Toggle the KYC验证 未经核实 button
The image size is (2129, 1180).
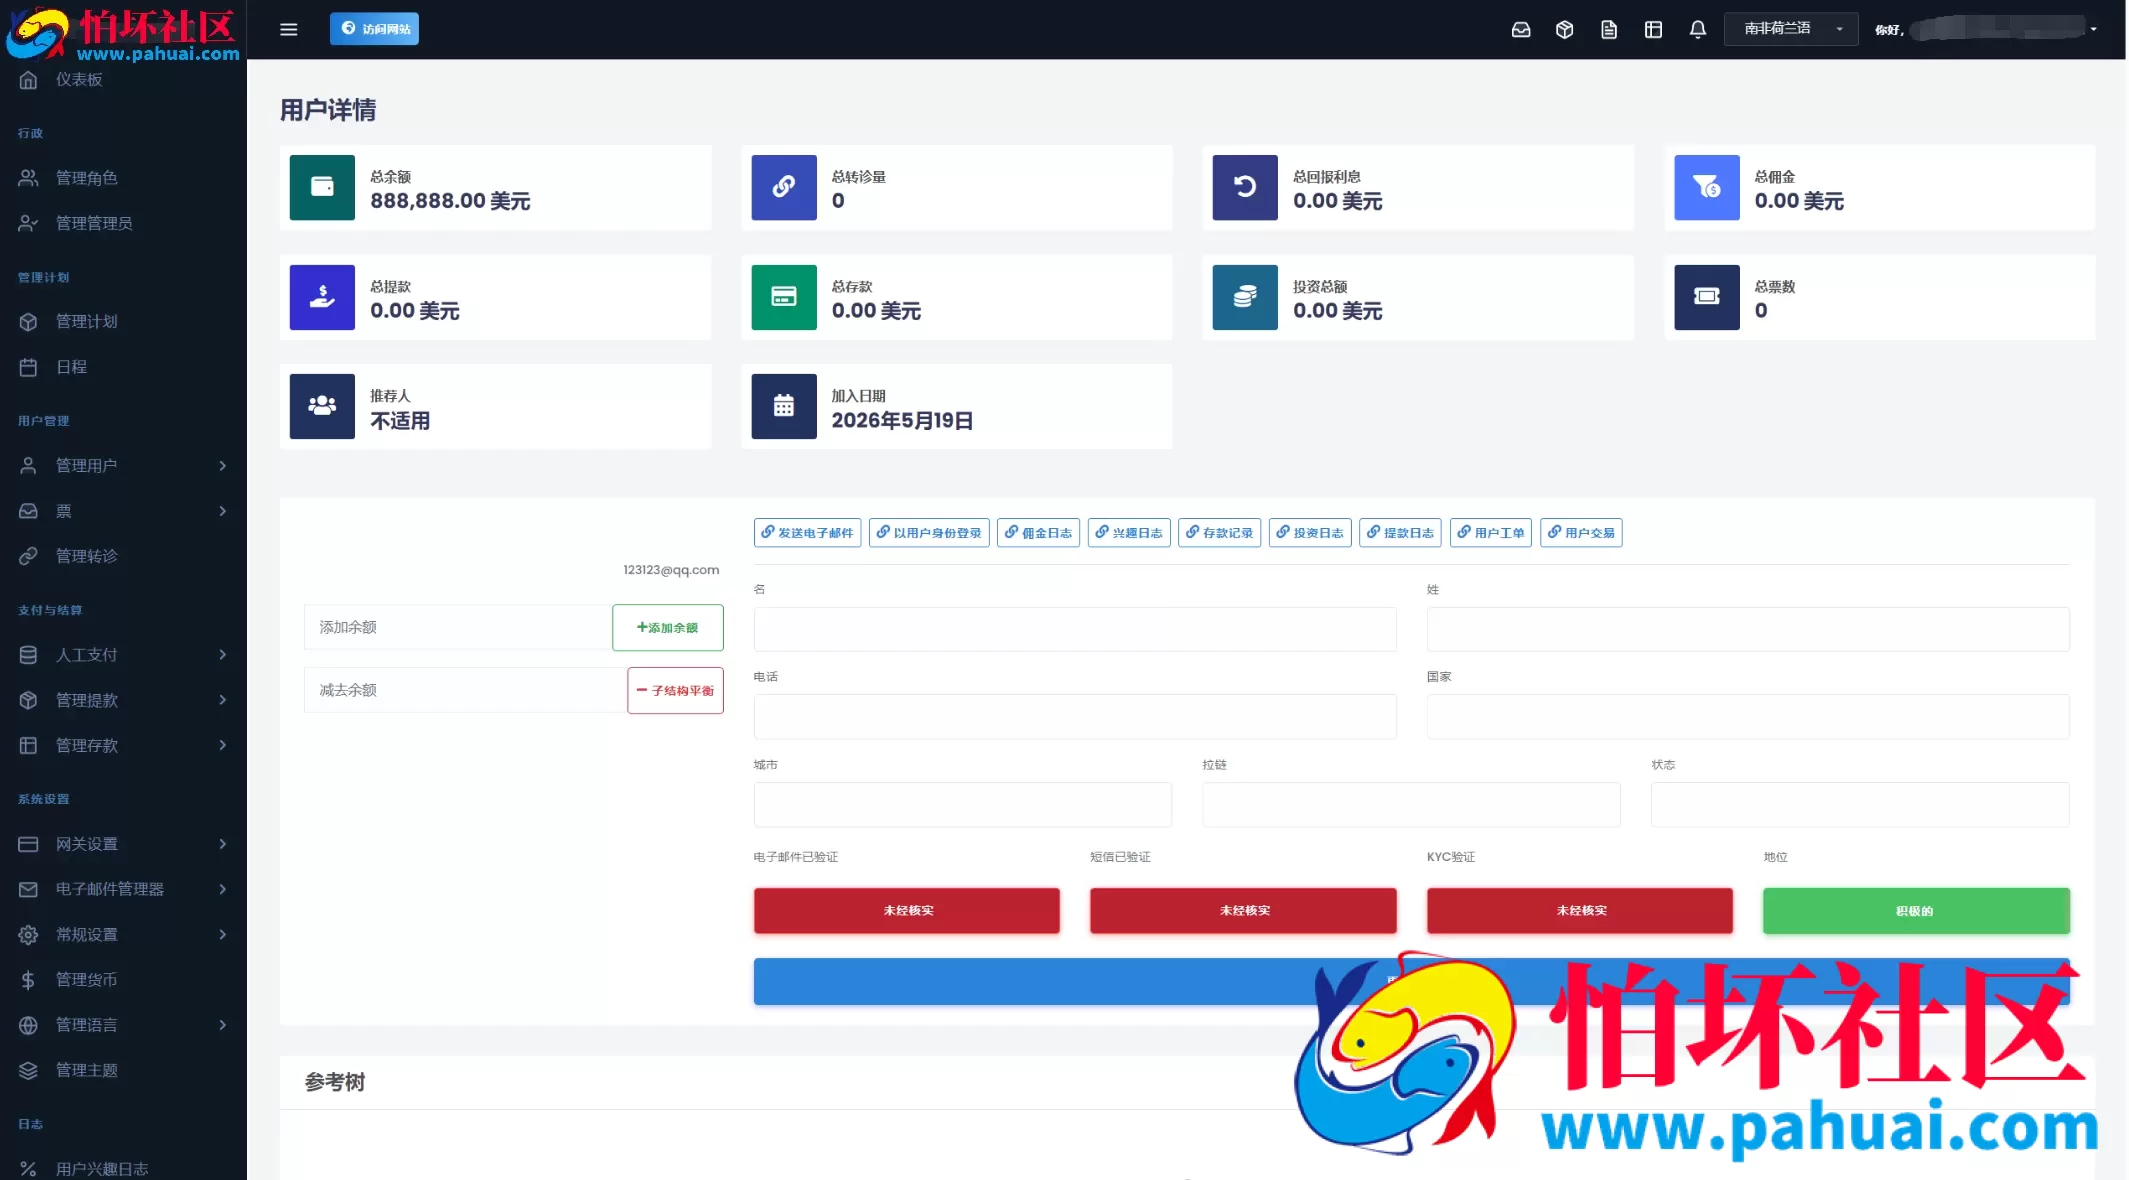point(1580,911)
